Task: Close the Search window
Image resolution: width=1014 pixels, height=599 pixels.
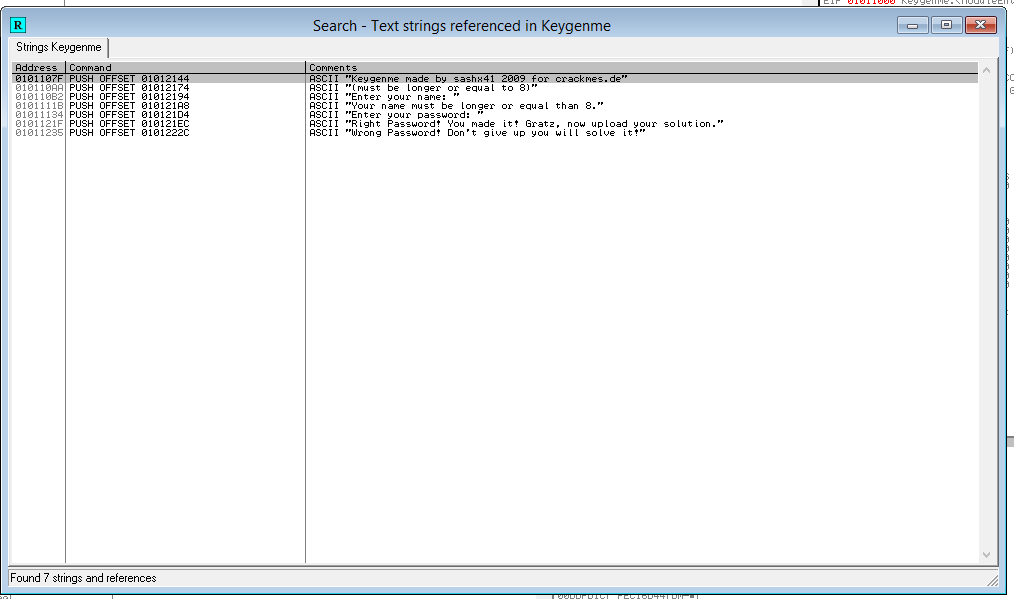Action: pyautogui.click(x=980, y=25)
